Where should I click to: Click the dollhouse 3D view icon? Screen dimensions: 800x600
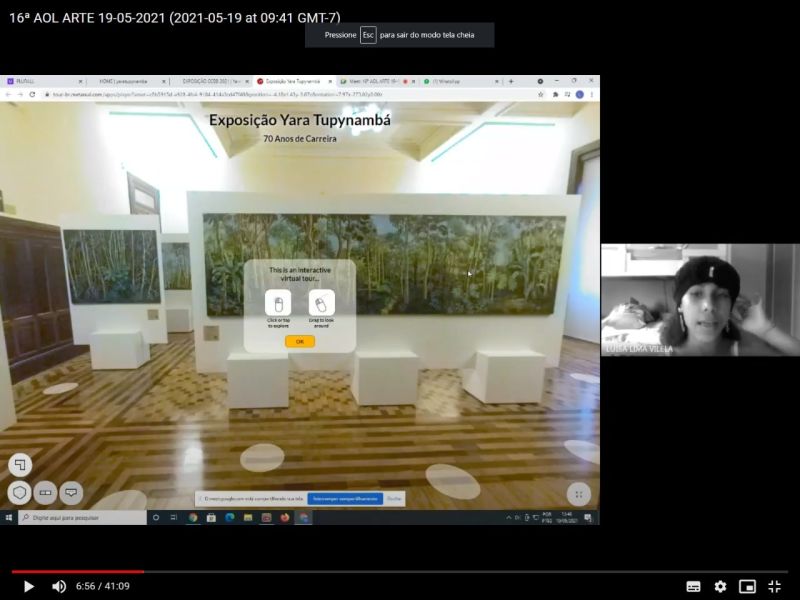(x=19, y=492)
